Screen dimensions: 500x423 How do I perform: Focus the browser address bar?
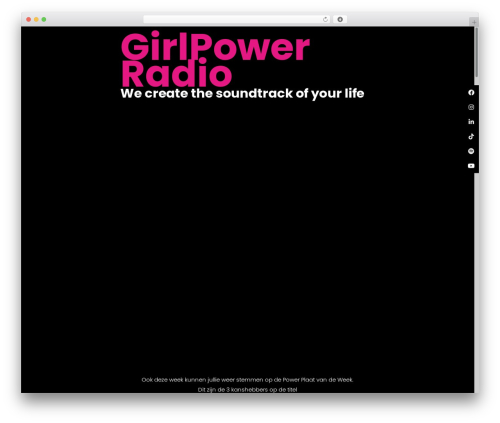237,19
